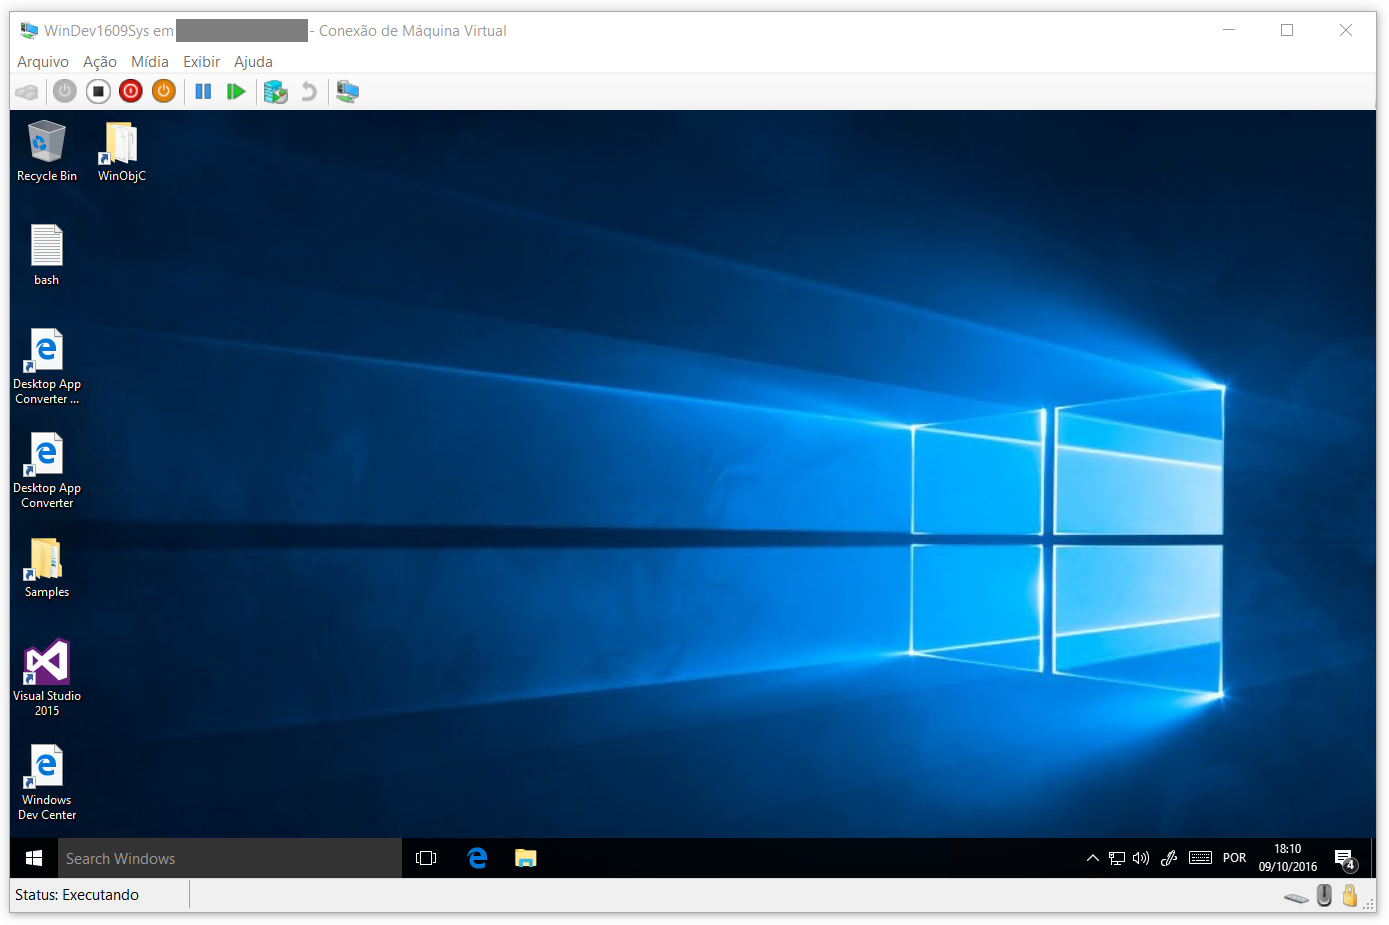Select the bash file on the desktop
The image size is (1389, 925).
[x=47, y=255]
